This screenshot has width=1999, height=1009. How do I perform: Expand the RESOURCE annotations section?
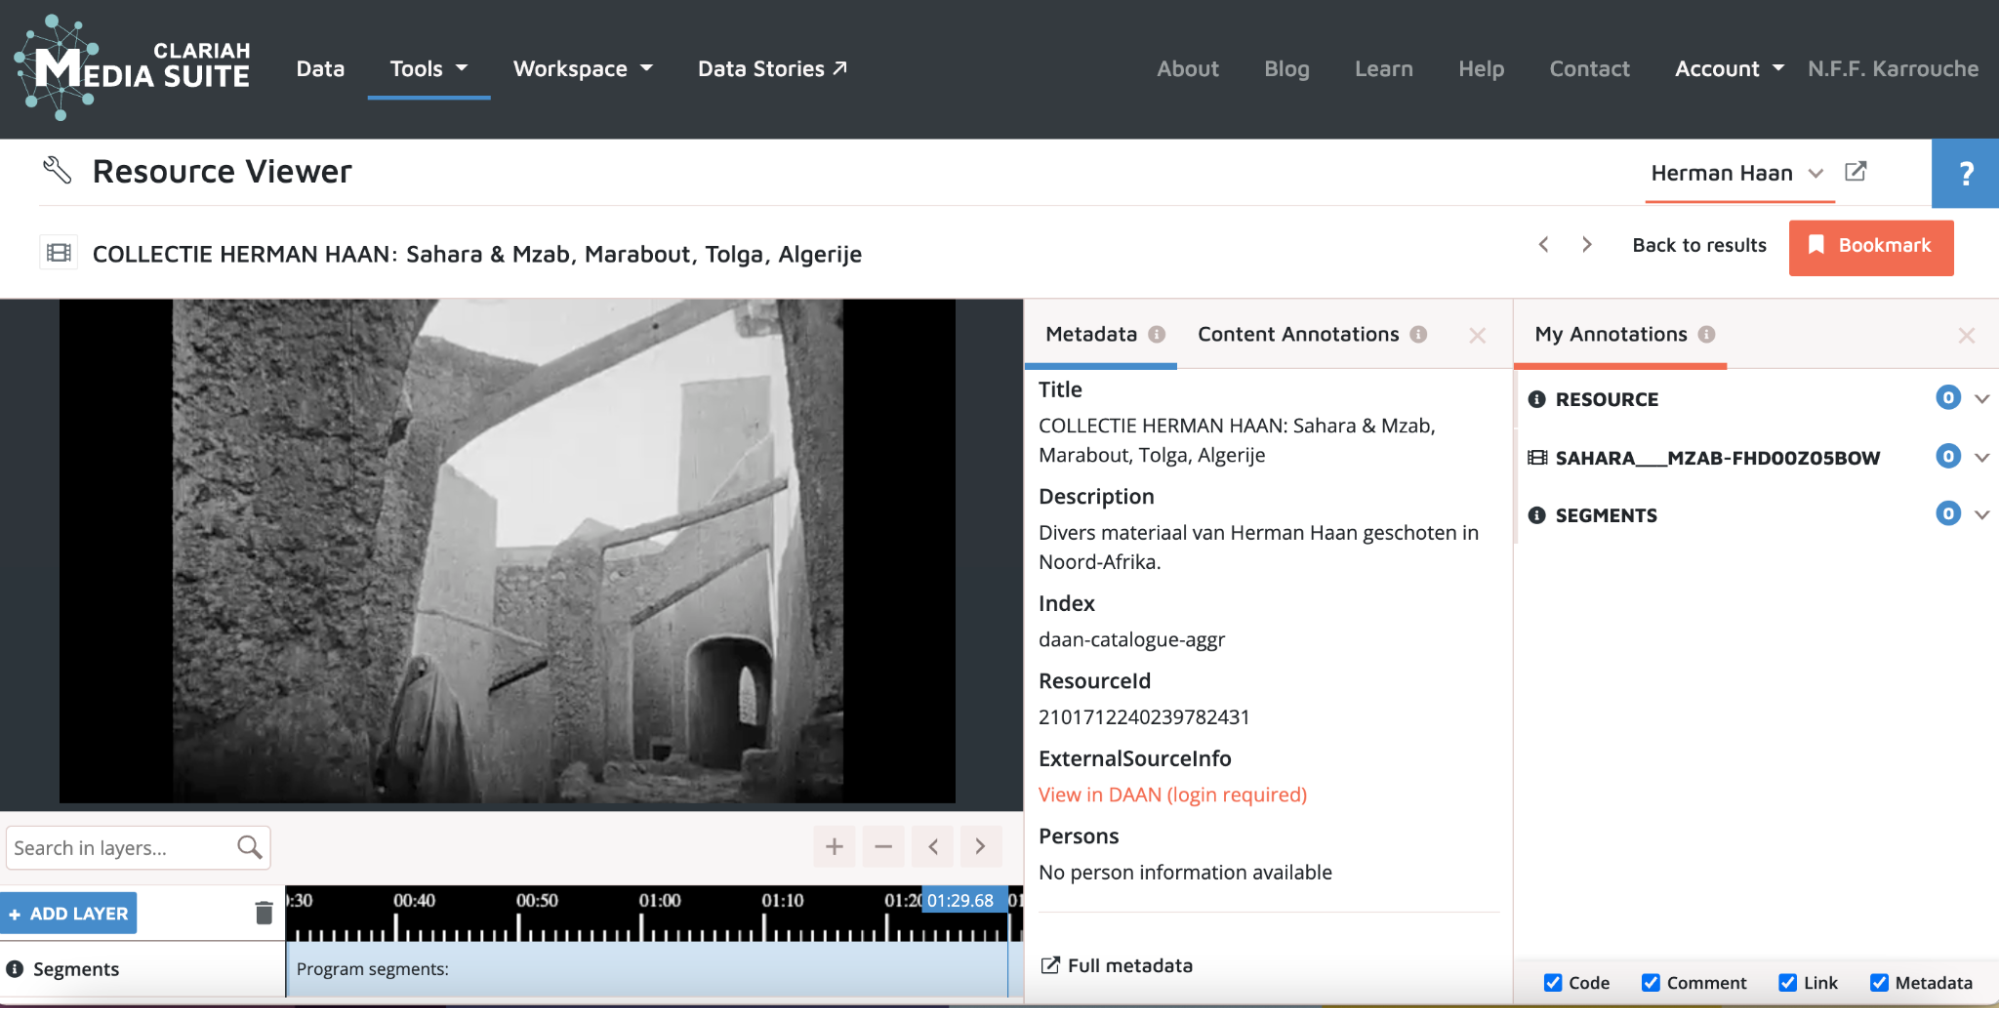point(1981,399)
